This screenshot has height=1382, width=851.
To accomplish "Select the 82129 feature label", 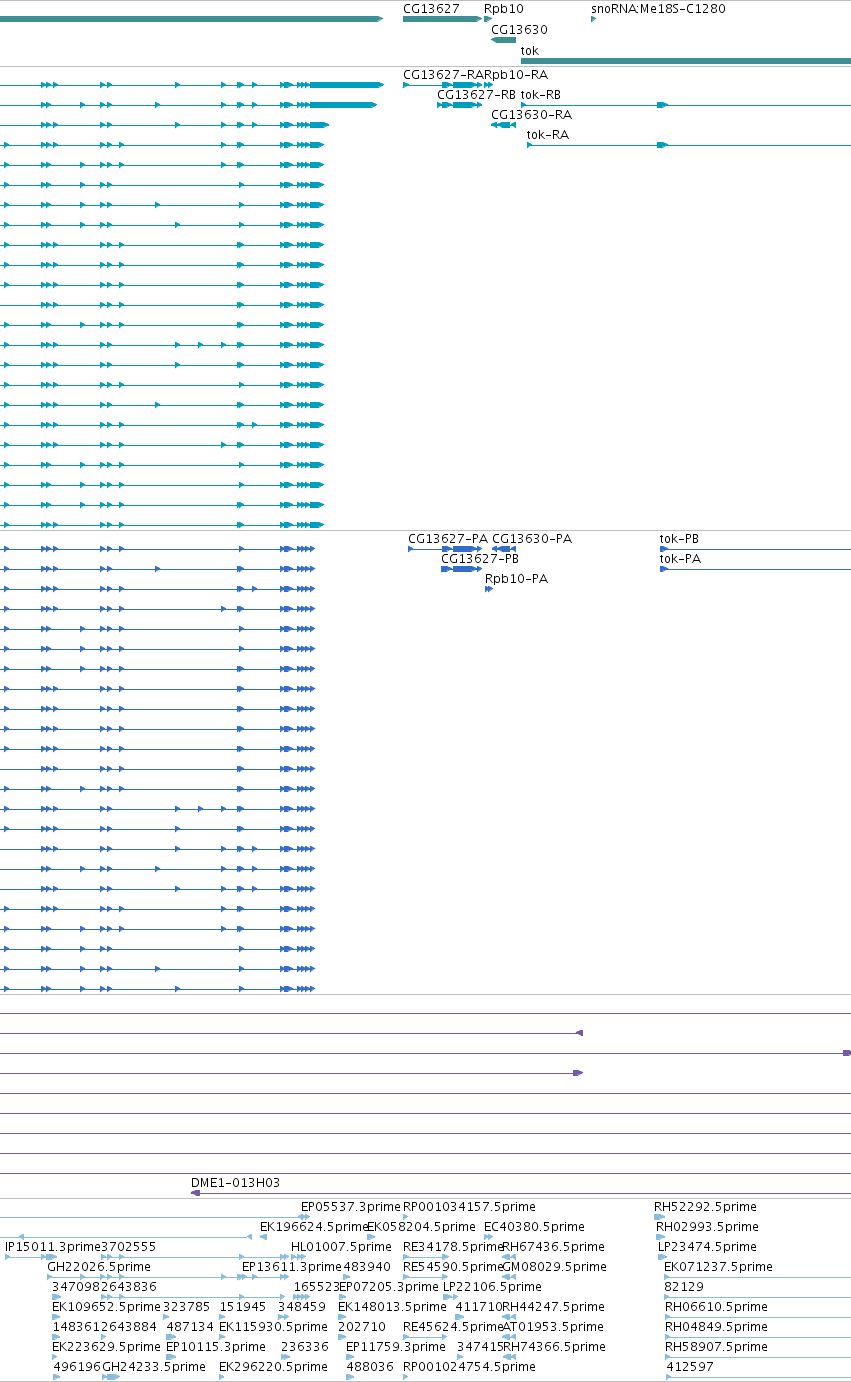I will (x=684, y=1287).
